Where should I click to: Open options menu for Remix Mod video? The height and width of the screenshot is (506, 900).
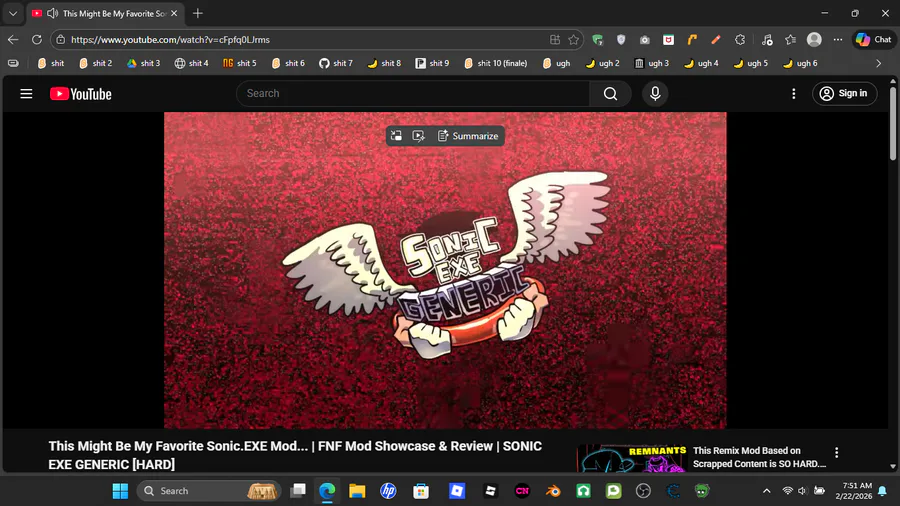point(836,453)
